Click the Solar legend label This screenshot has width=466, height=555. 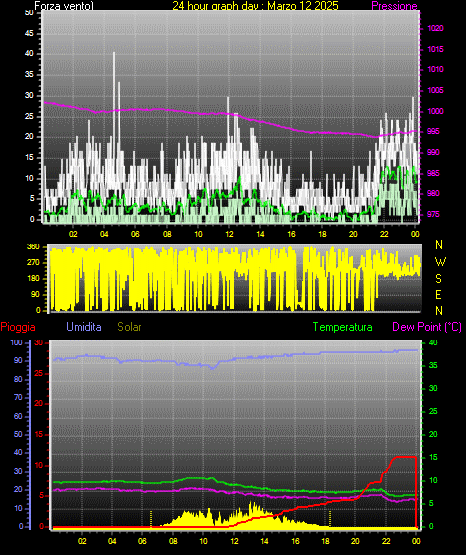click(x=129, y=327)
